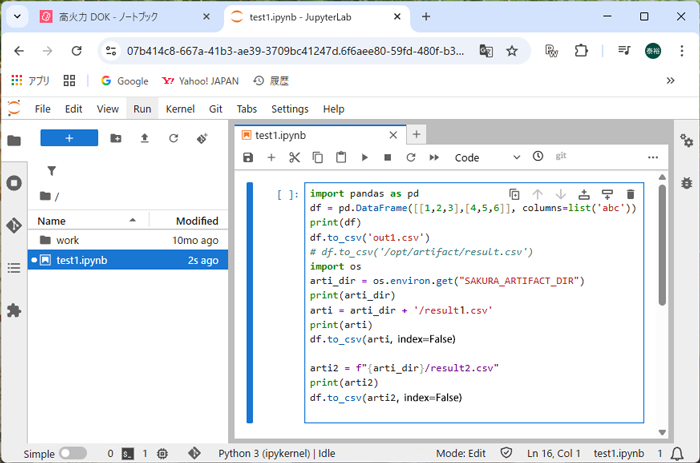Click the Cut cell scissors icon
The width and height of the screenshot is (700, 463).
coord(294,157)
